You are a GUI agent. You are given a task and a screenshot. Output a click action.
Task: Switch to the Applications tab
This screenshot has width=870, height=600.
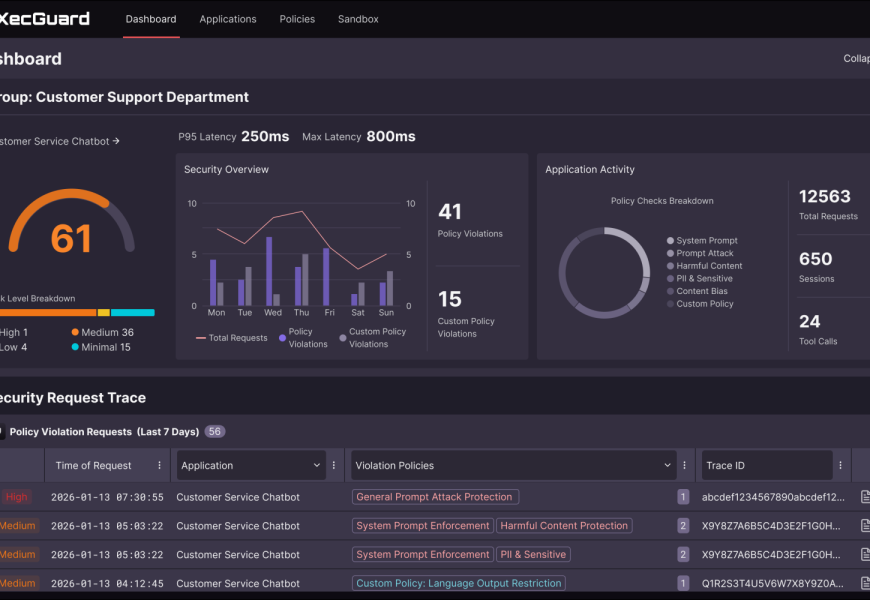[x=227, y=18]
